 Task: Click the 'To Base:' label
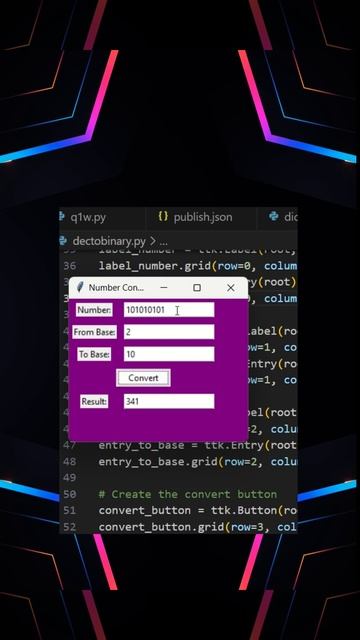pos(94,354)
